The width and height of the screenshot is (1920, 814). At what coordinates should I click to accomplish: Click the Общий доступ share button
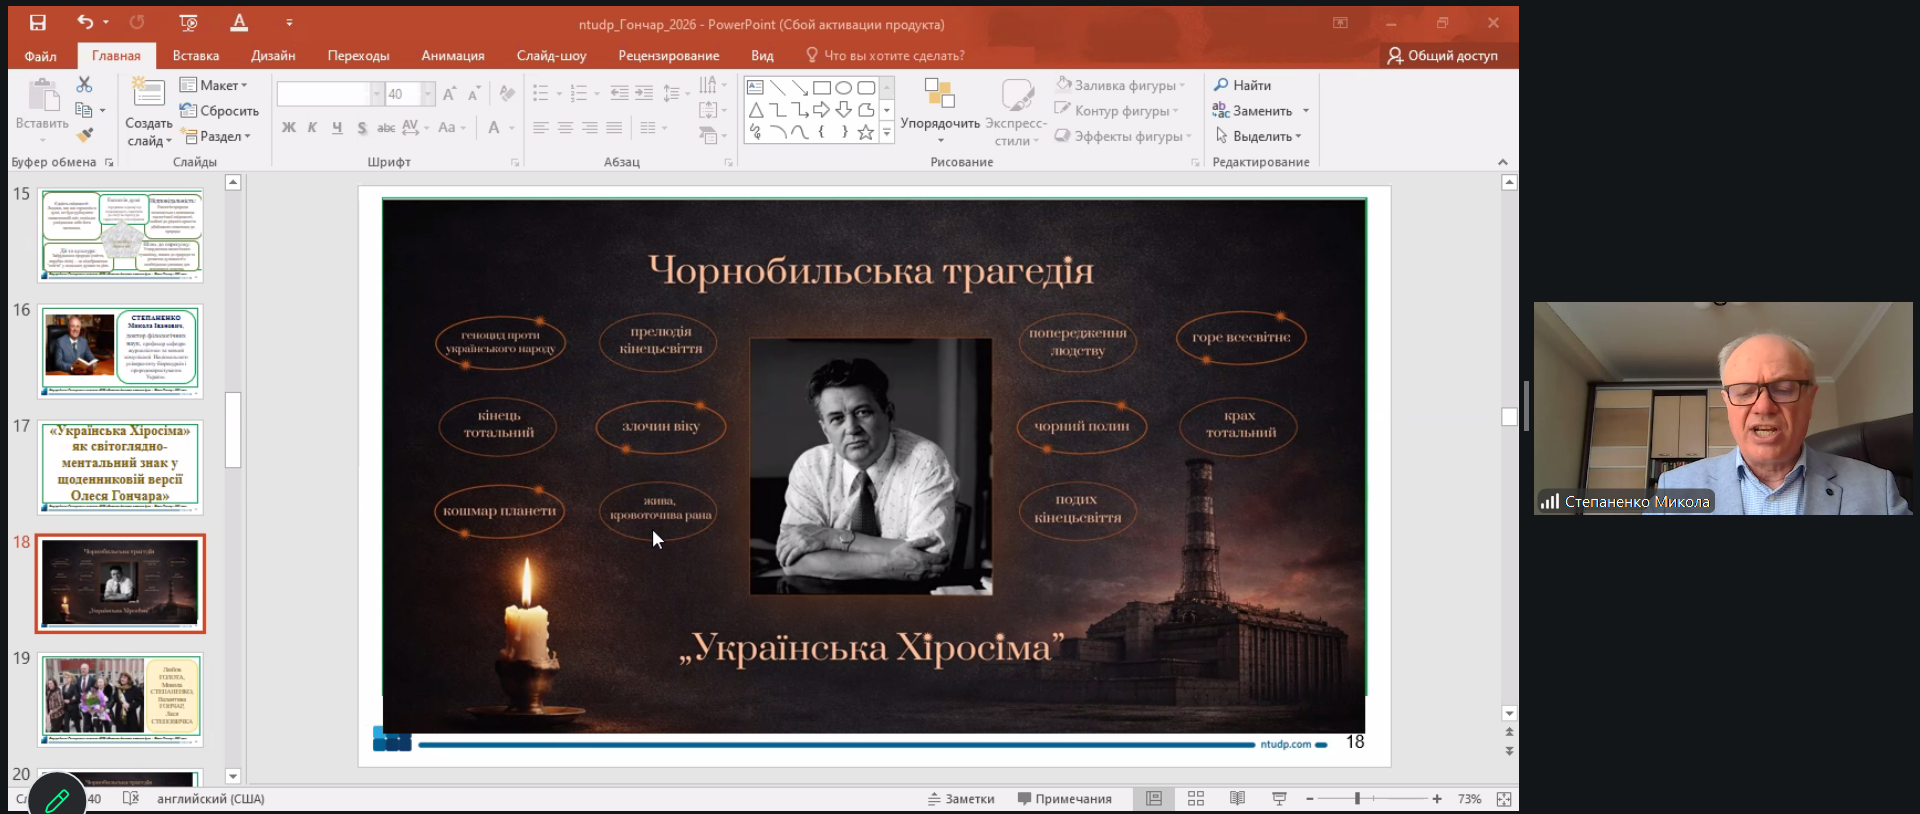(x=1441, y=56)
